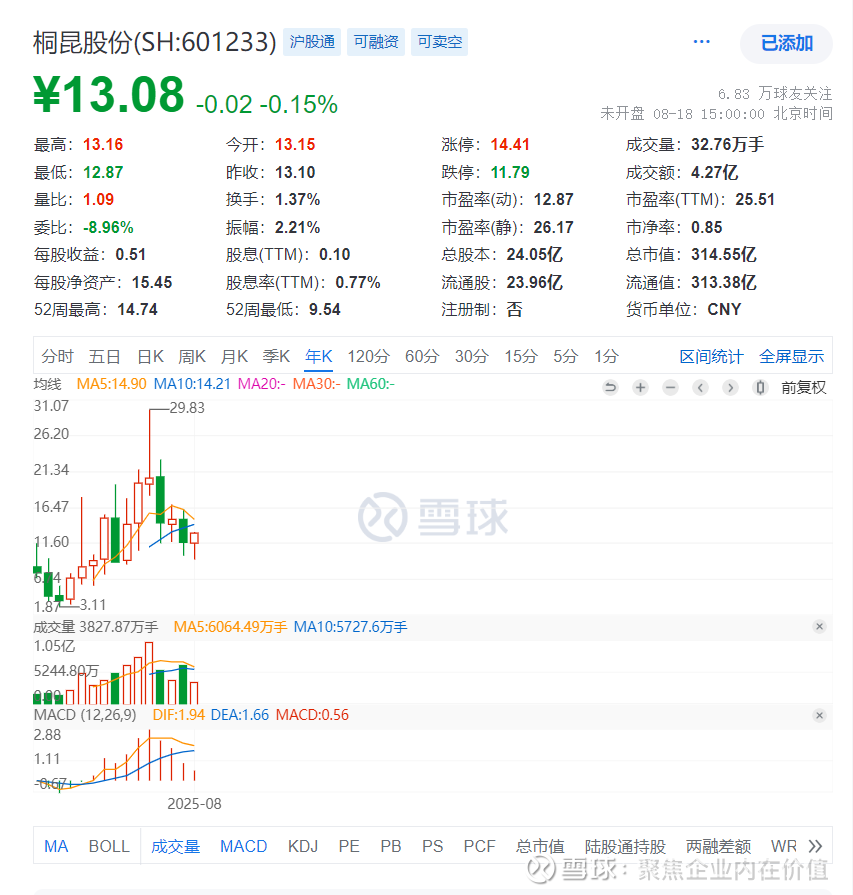853x895 pixels.
Task: Enable the PS indicator
Action: pyautogui.click(x=433, y=846)
